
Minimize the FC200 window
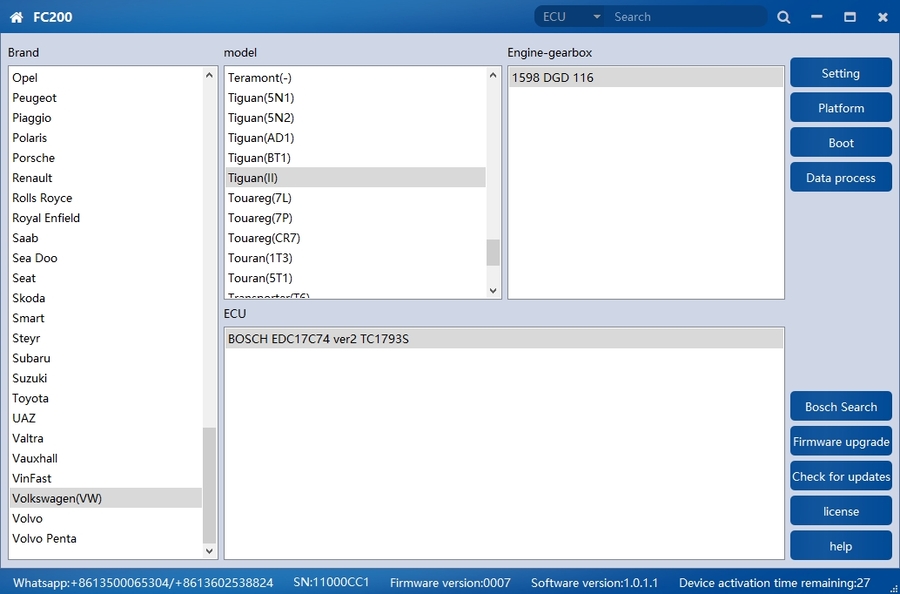pyautogui.click(x=817, y=17)
